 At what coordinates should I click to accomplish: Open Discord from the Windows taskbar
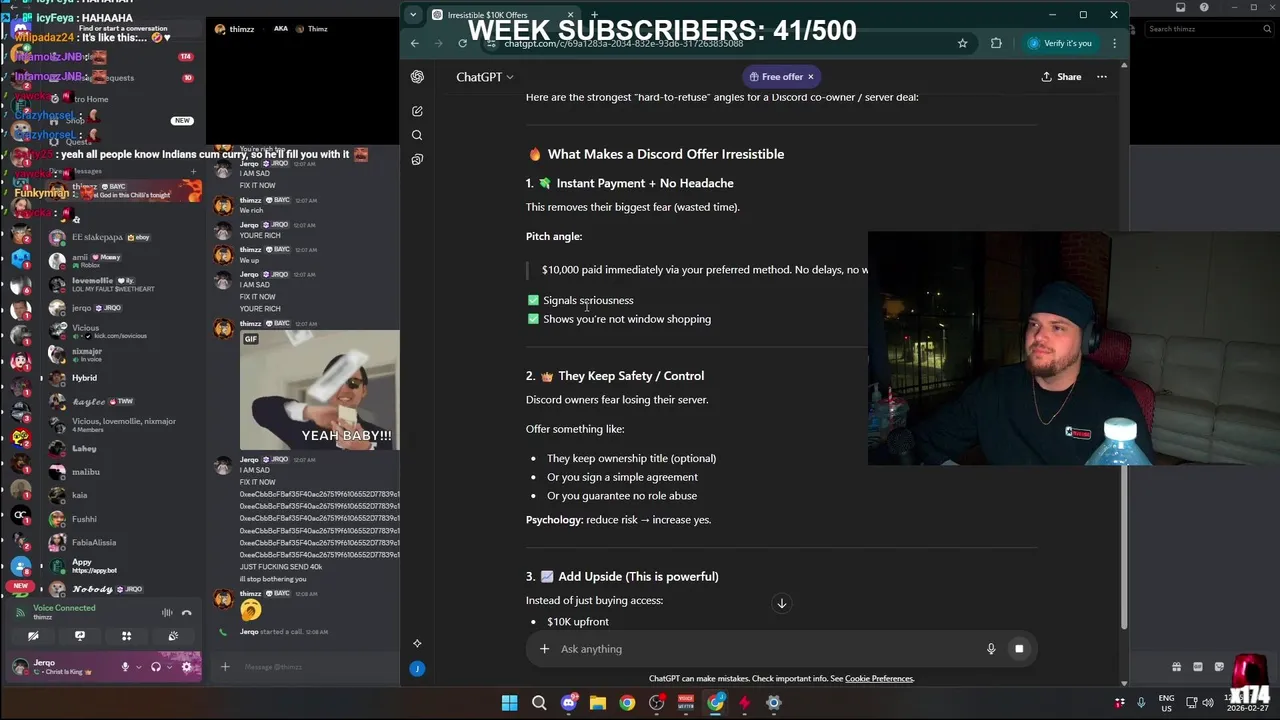(x=569, y=703)
